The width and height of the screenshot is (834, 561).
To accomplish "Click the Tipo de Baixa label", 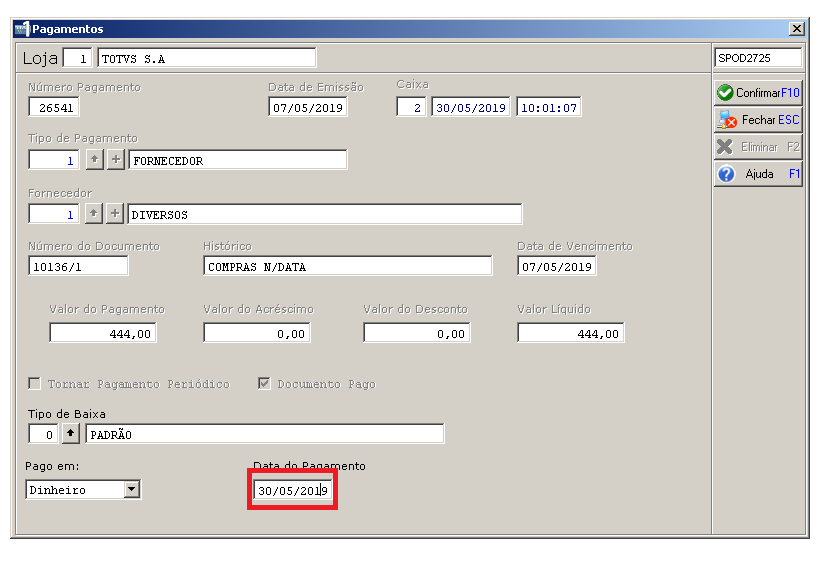I will point(66,414).
